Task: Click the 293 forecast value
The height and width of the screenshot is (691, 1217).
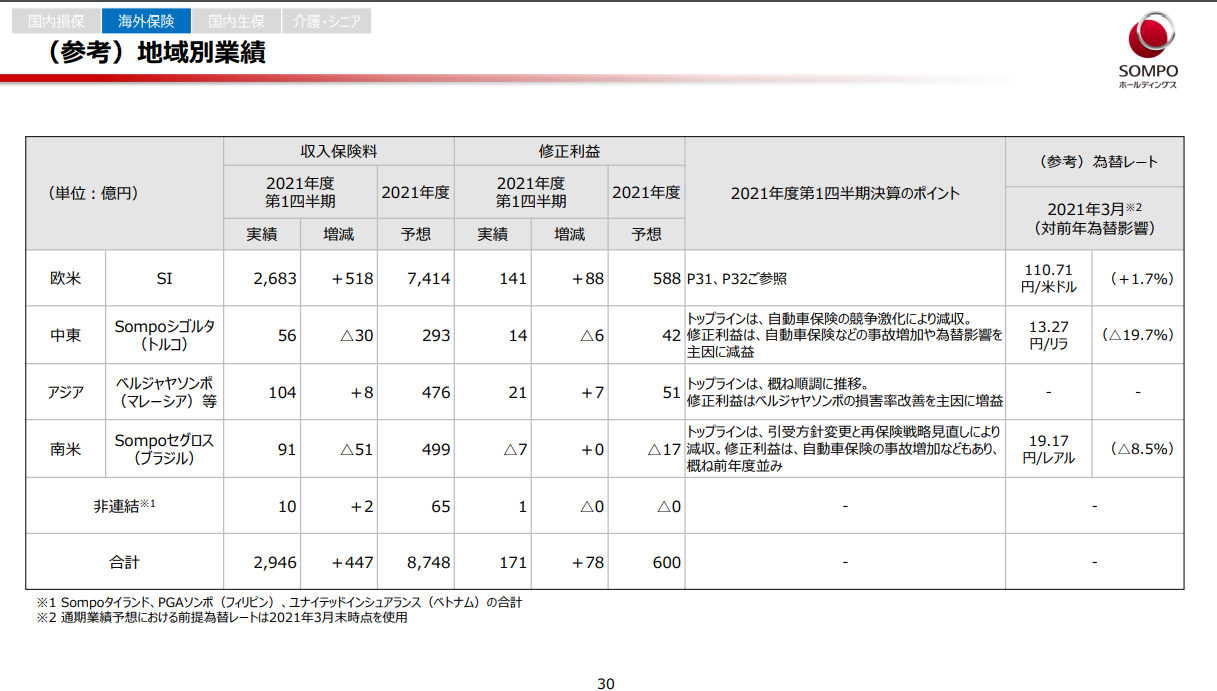Action: [436, 336]
